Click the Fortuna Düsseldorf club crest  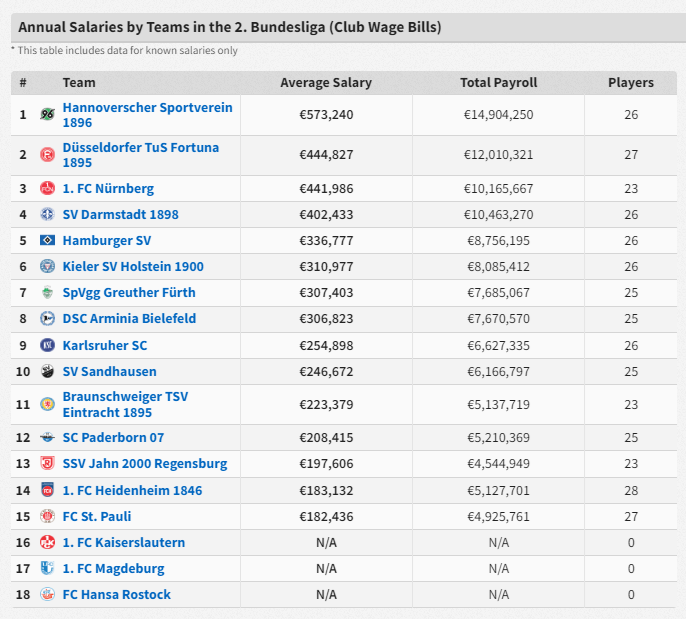47,154
